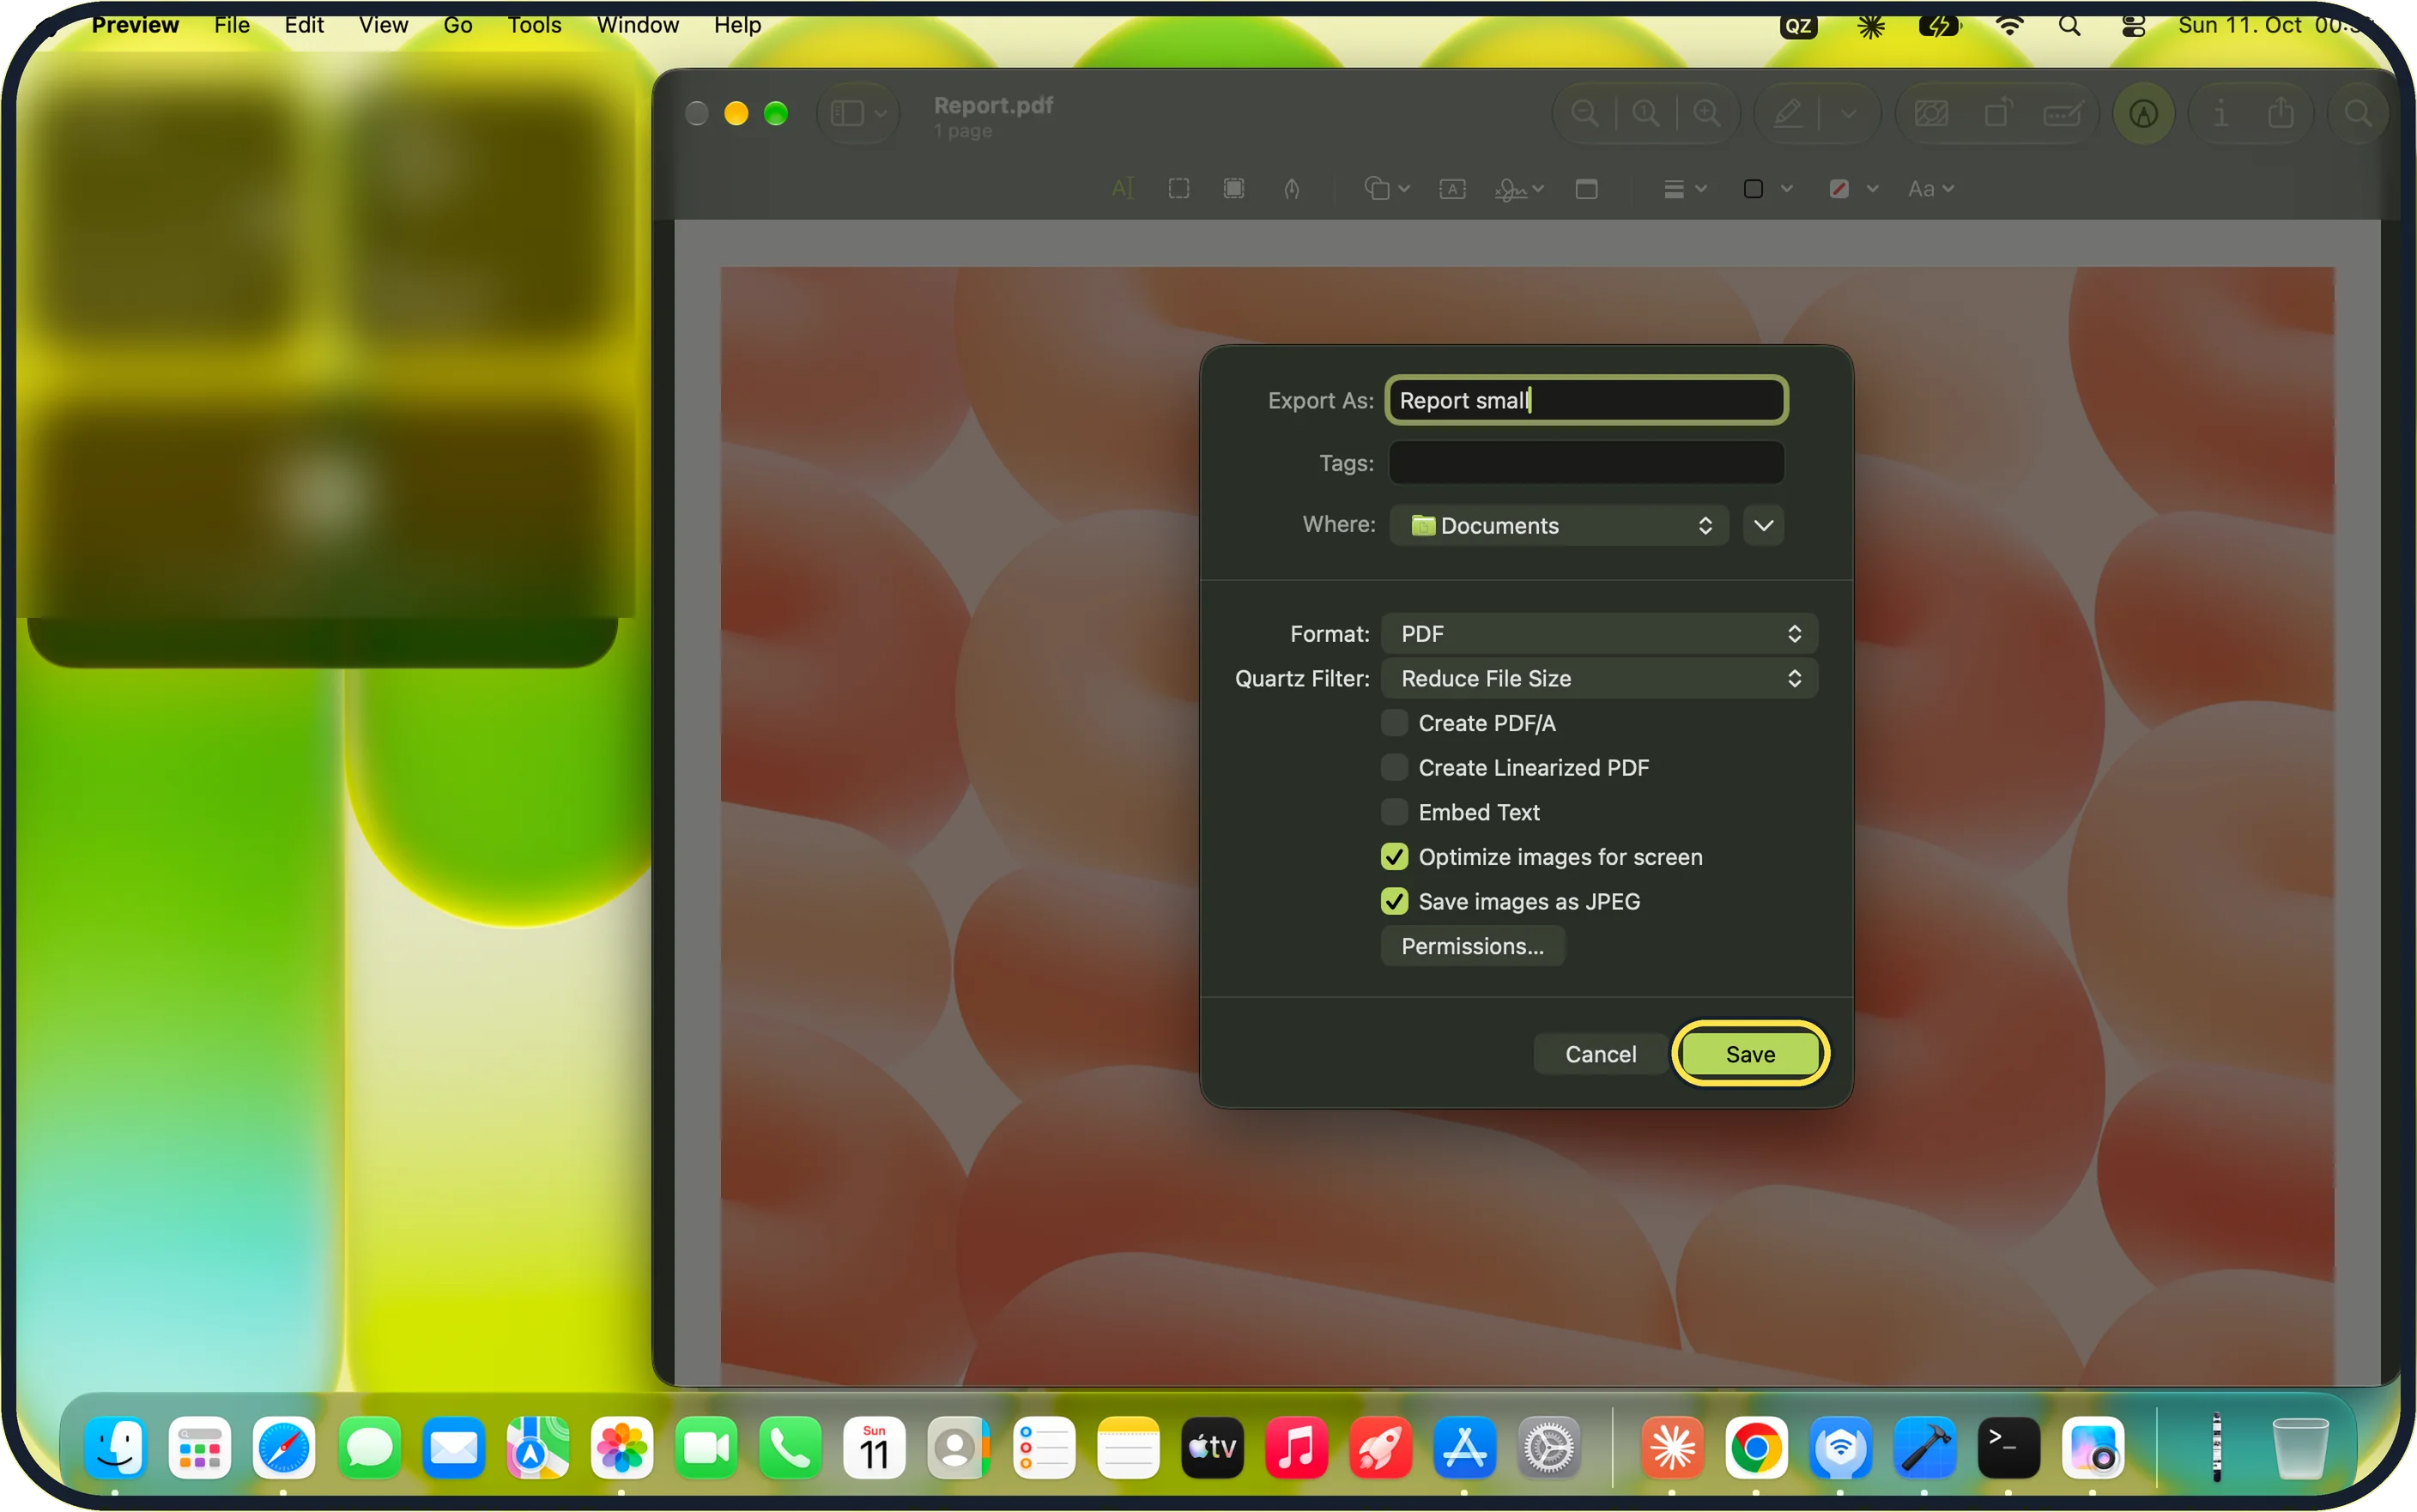Open the Where Documents location popup
The height and width of the screenshot is (1512, 2417).
coord(1558,525)
